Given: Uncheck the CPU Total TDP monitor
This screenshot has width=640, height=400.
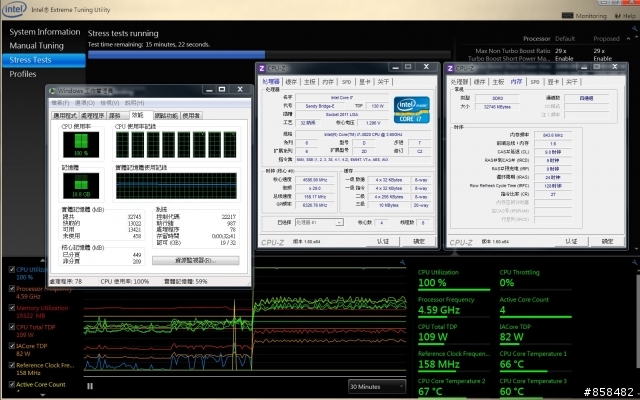Looking at the screenshot, I should 12,327.
